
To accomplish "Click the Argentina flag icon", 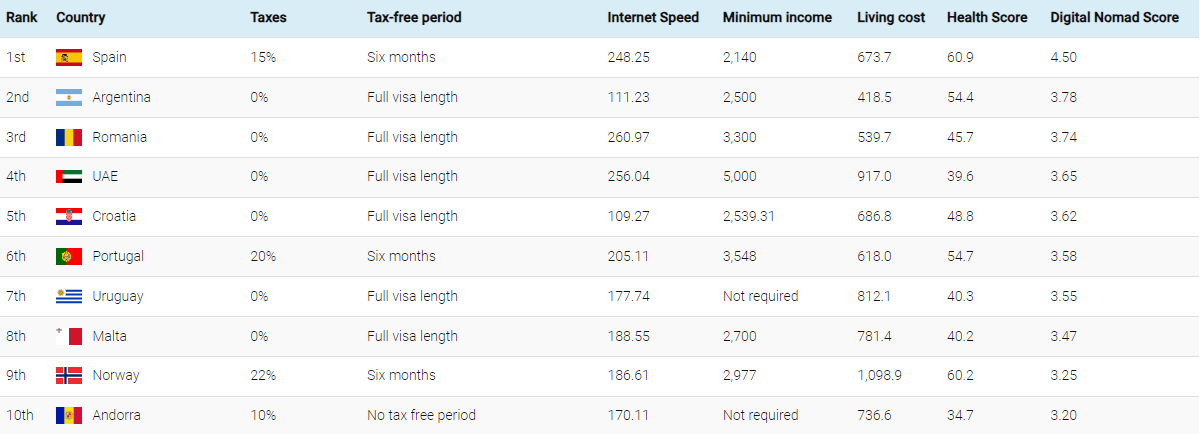I will (68, 97).
